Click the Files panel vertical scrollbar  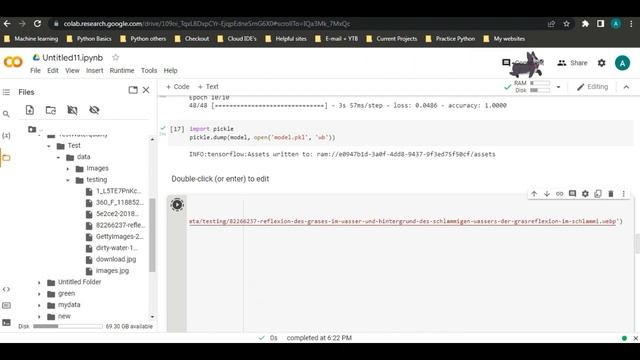click(x=152, y=235)
